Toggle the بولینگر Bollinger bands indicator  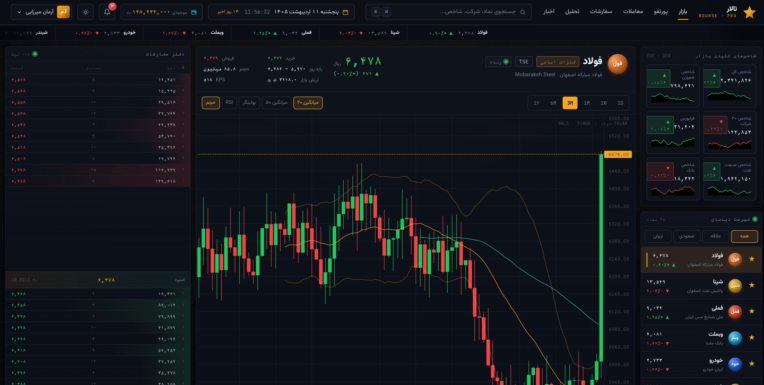click(249, 103)
